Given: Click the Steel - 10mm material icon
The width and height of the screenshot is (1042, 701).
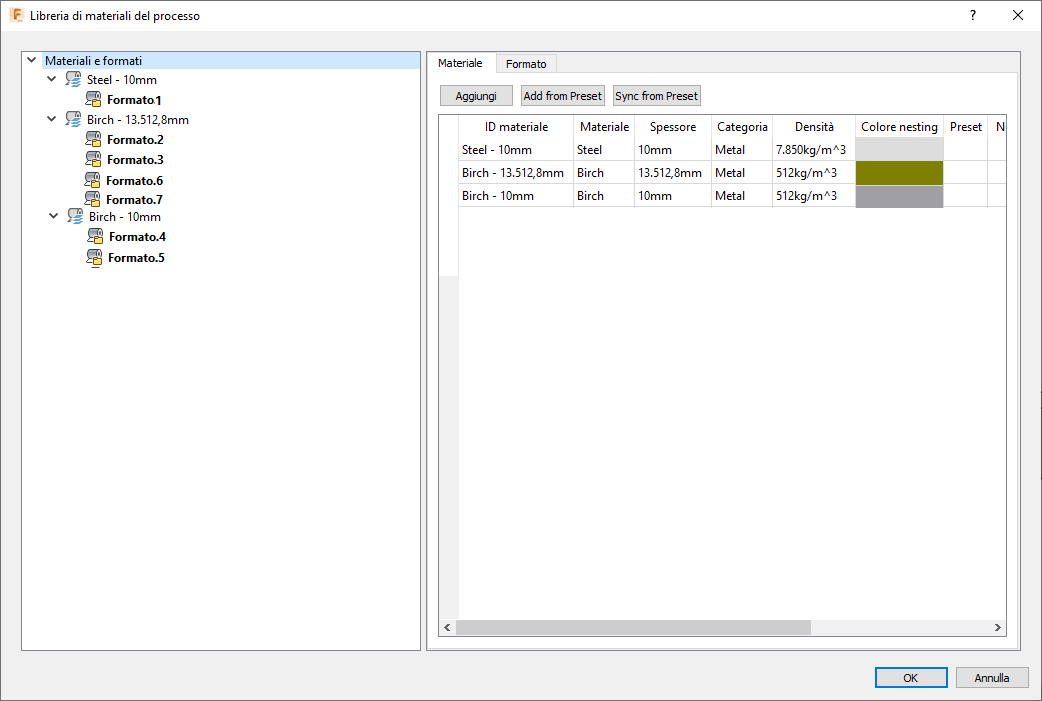Looking at the screenshot, I should click(x=72, y=79).
